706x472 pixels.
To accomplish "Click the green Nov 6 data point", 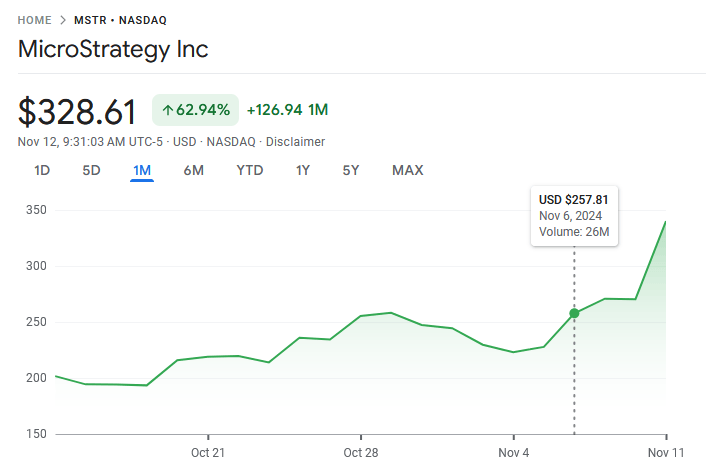I will pos(574,313).
